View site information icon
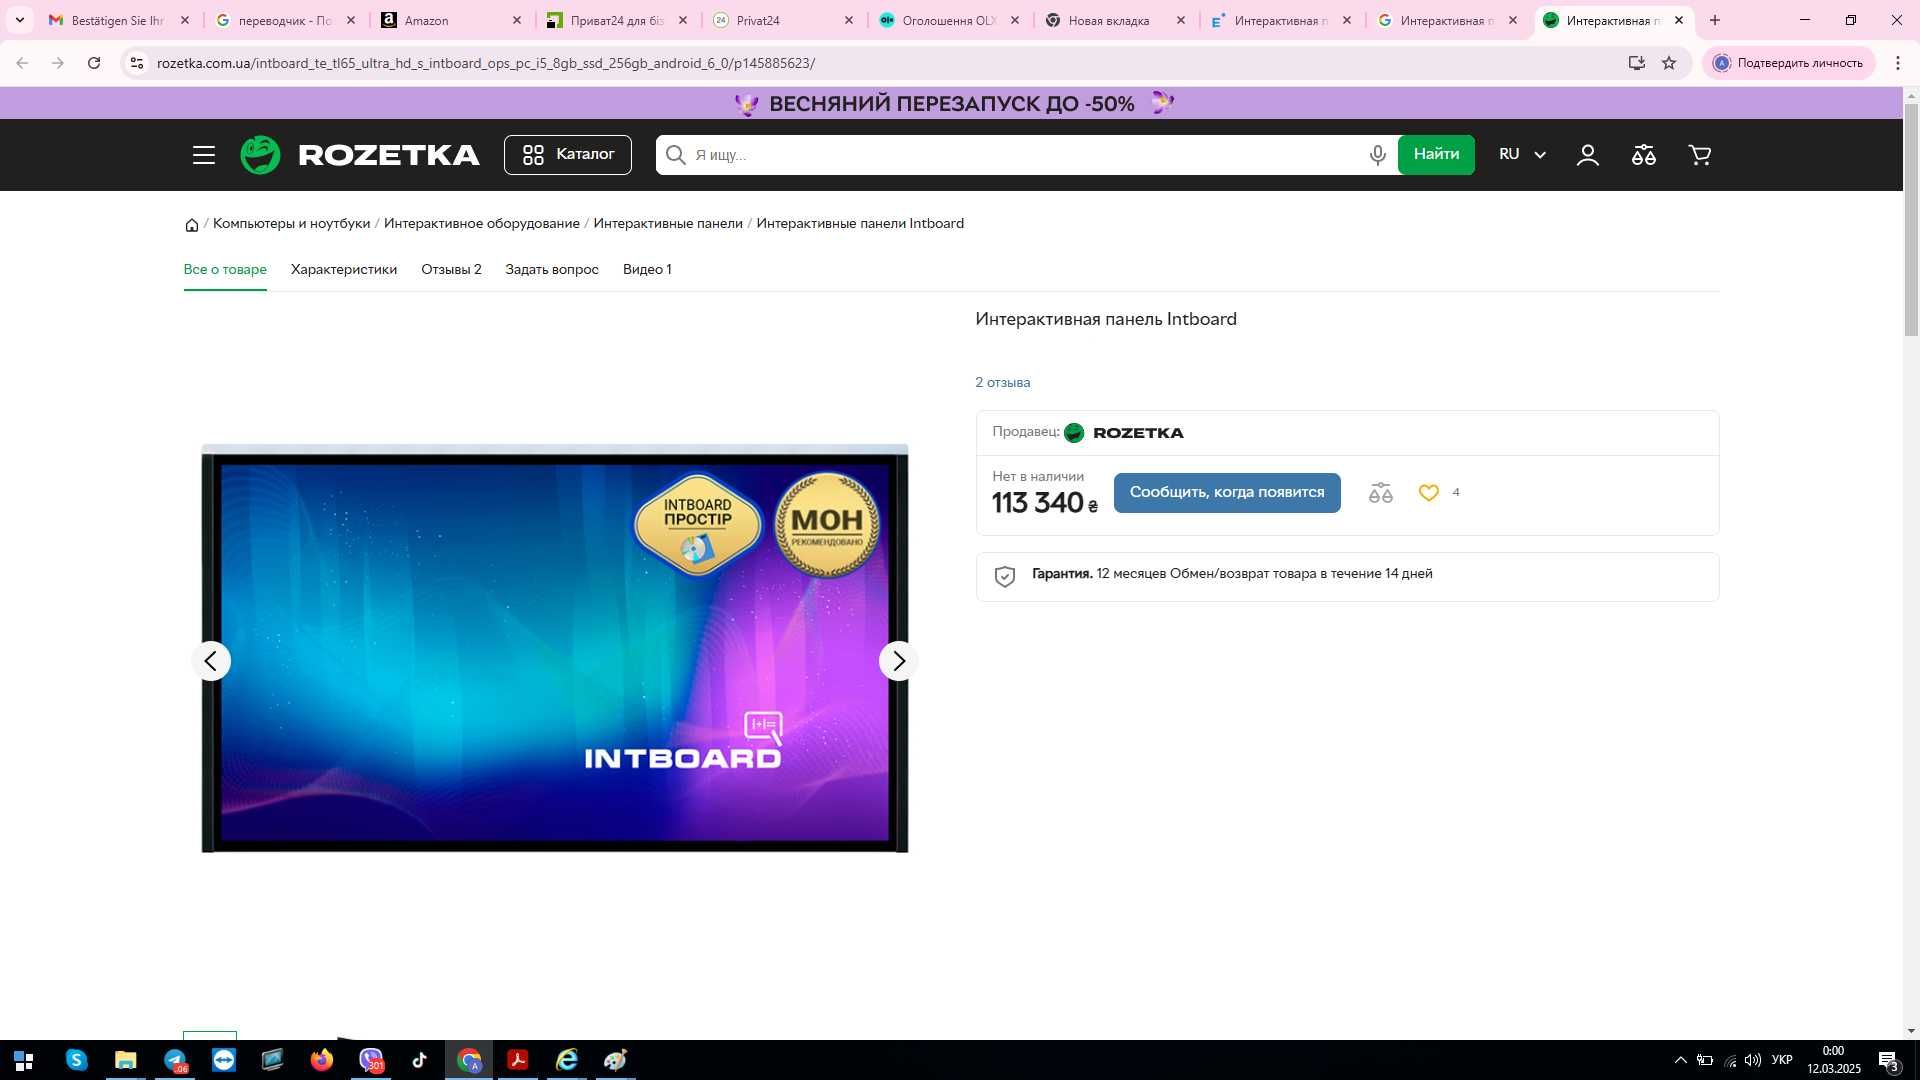The width and height of the screenshot is (1920, 1080). 137,63
